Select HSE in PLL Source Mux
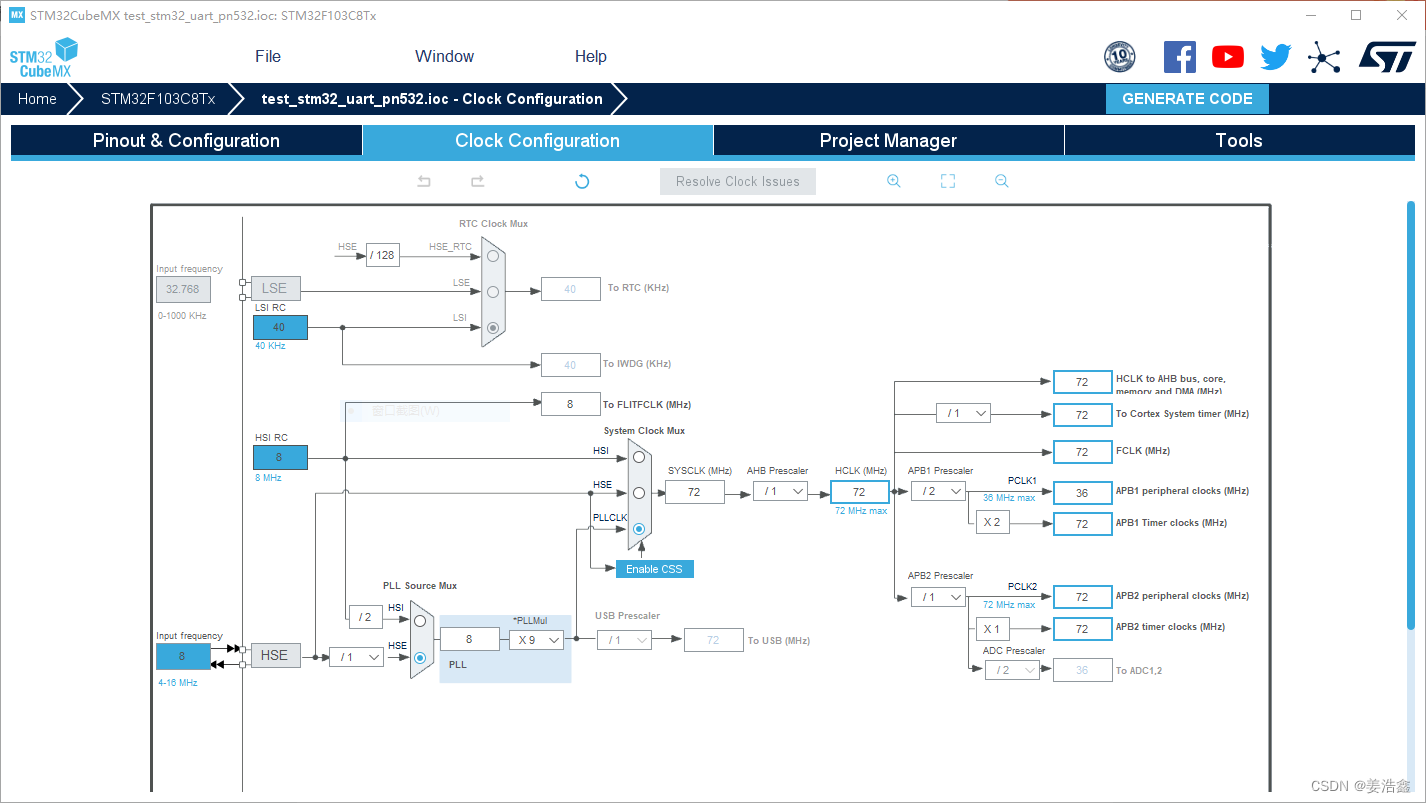 420,658
